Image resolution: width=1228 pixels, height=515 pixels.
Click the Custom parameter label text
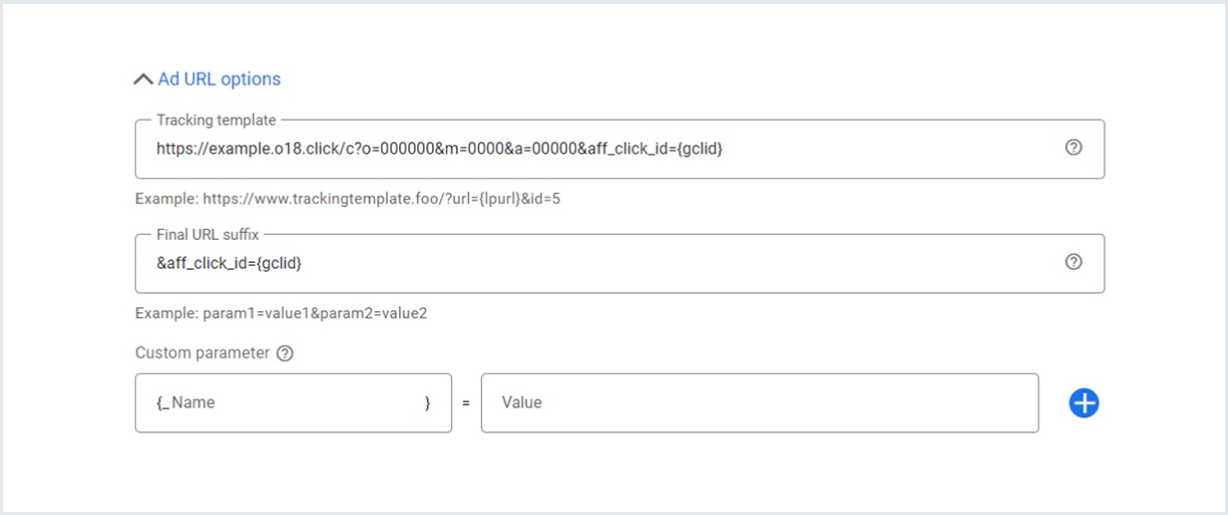click(x=202, y=353)
